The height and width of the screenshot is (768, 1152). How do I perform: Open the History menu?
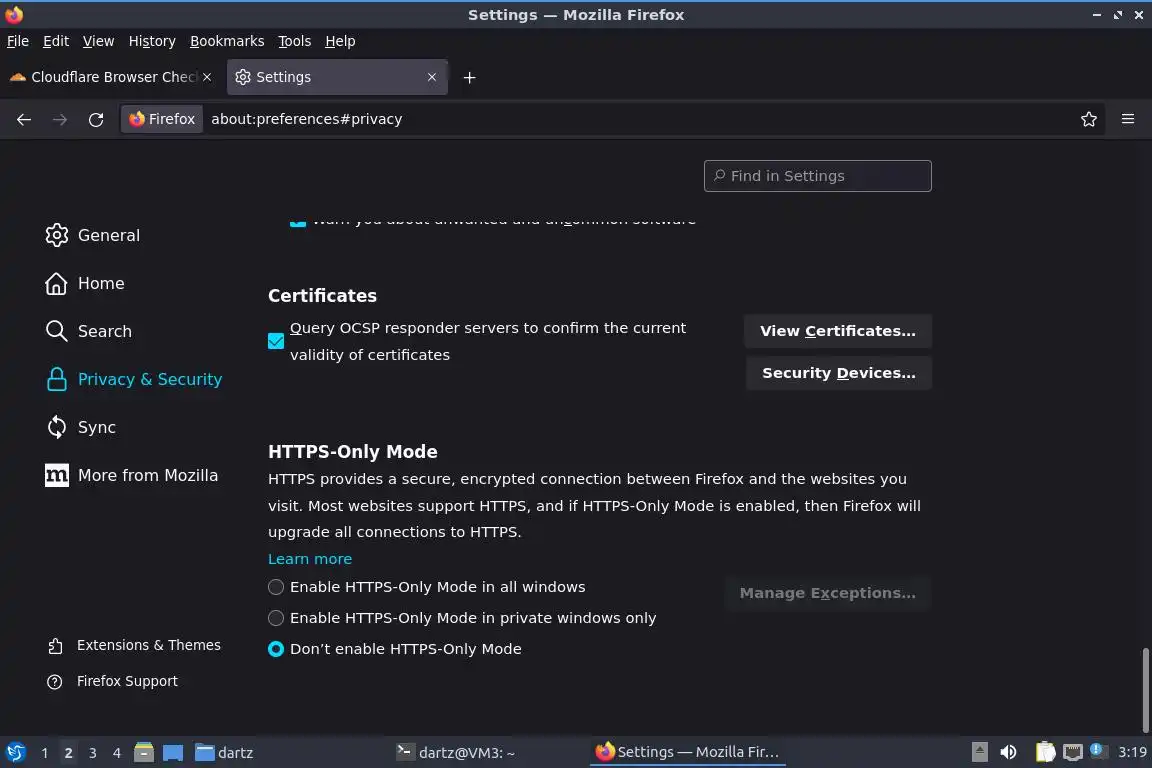tap(152, 41)
